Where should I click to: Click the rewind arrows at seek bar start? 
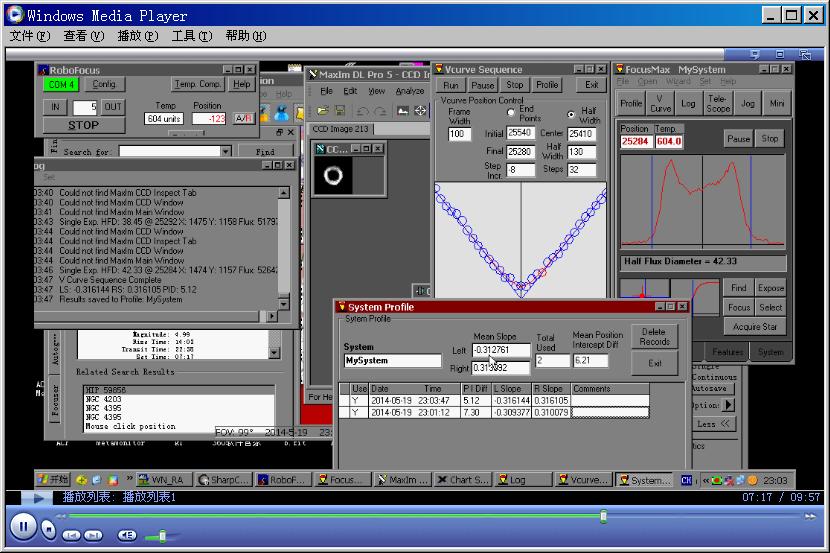(61, 516)
